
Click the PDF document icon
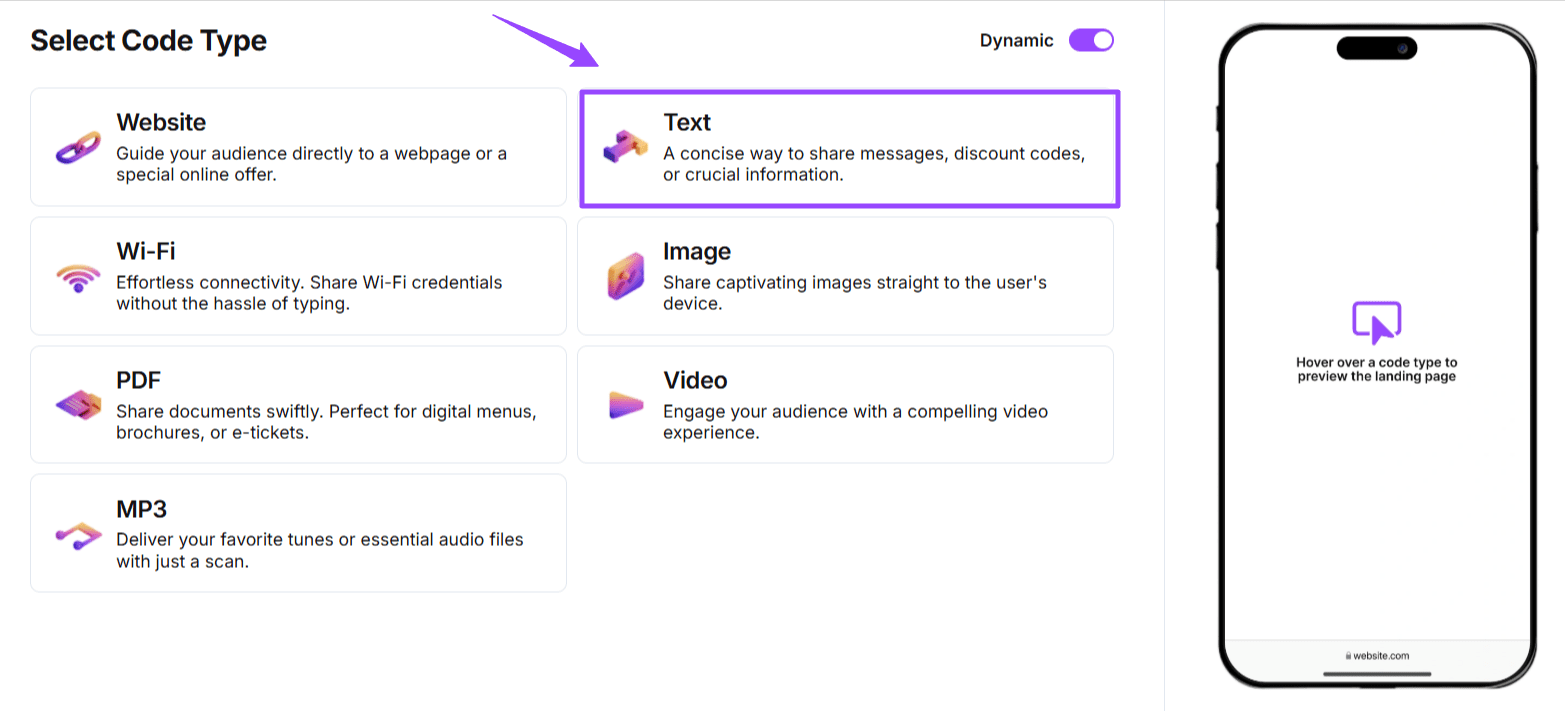(x=78, y=405)
